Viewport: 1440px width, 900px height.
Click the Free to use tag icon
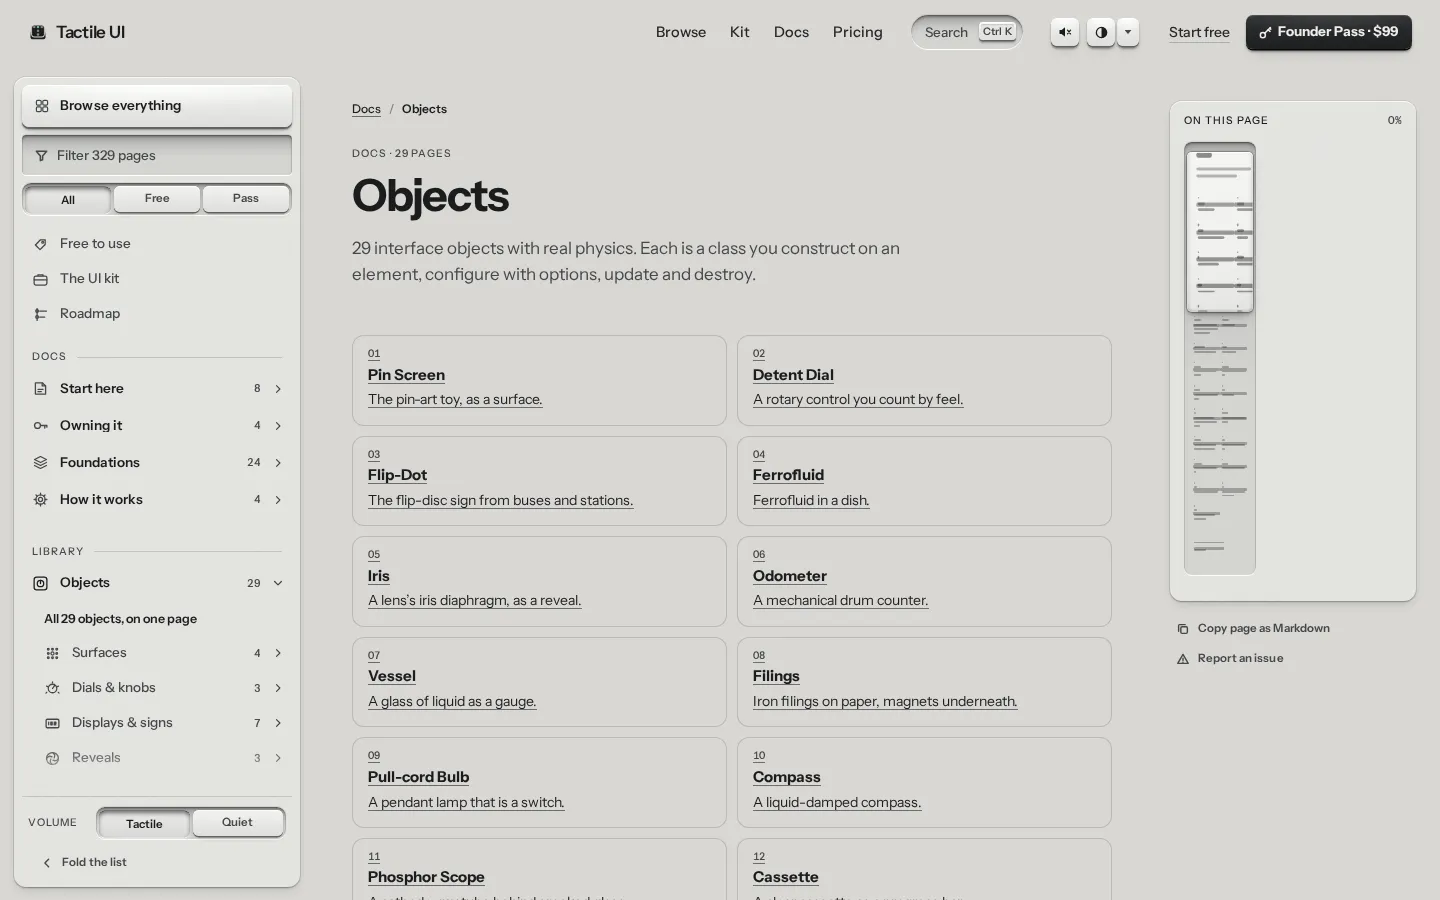click(x=41, y=244)
